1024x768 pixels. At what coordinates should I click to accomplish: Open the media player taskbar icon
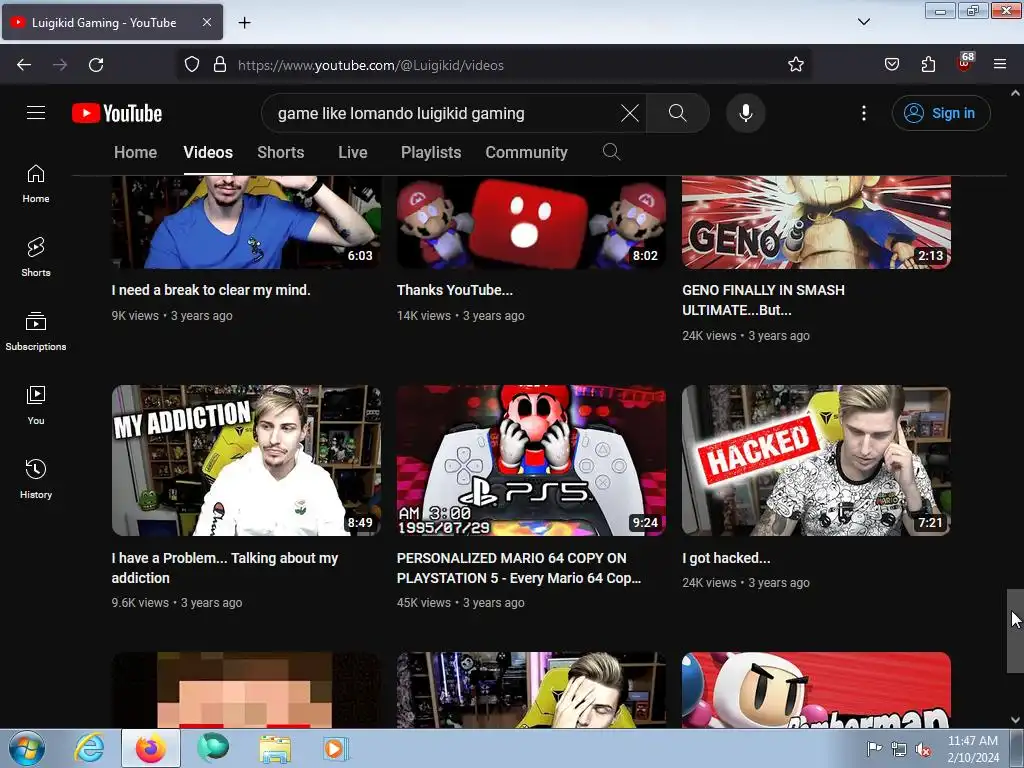coord(336,748)
